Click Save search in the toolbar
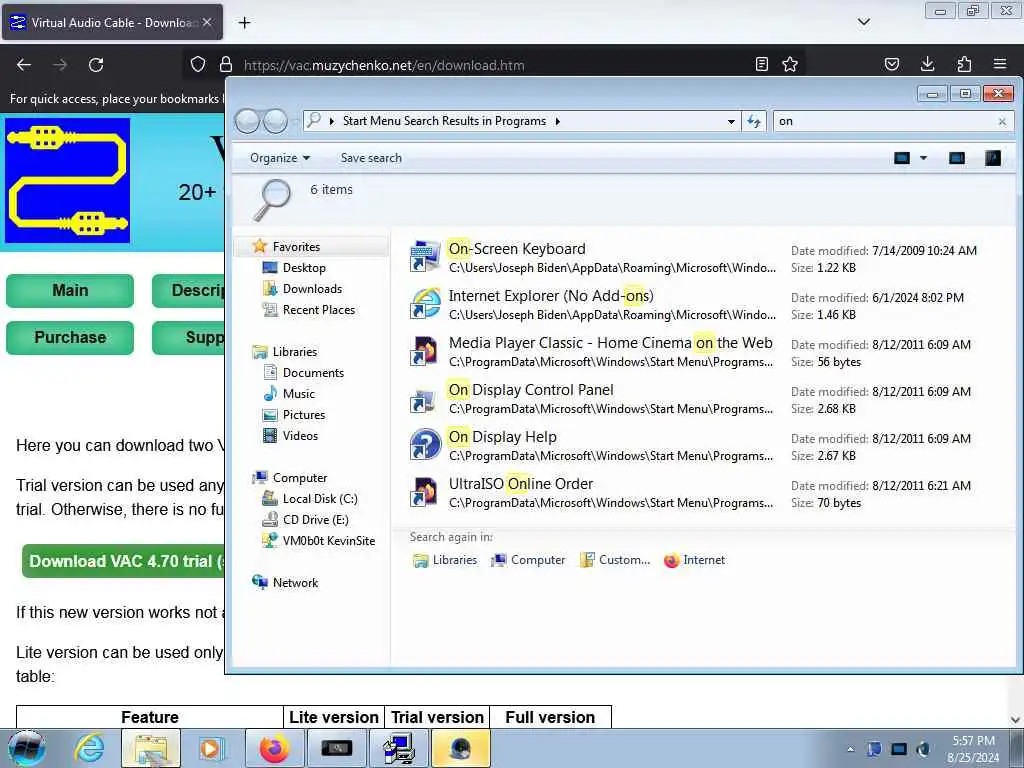The height and width of the screenshot is (768, 1024). [371, 158]
